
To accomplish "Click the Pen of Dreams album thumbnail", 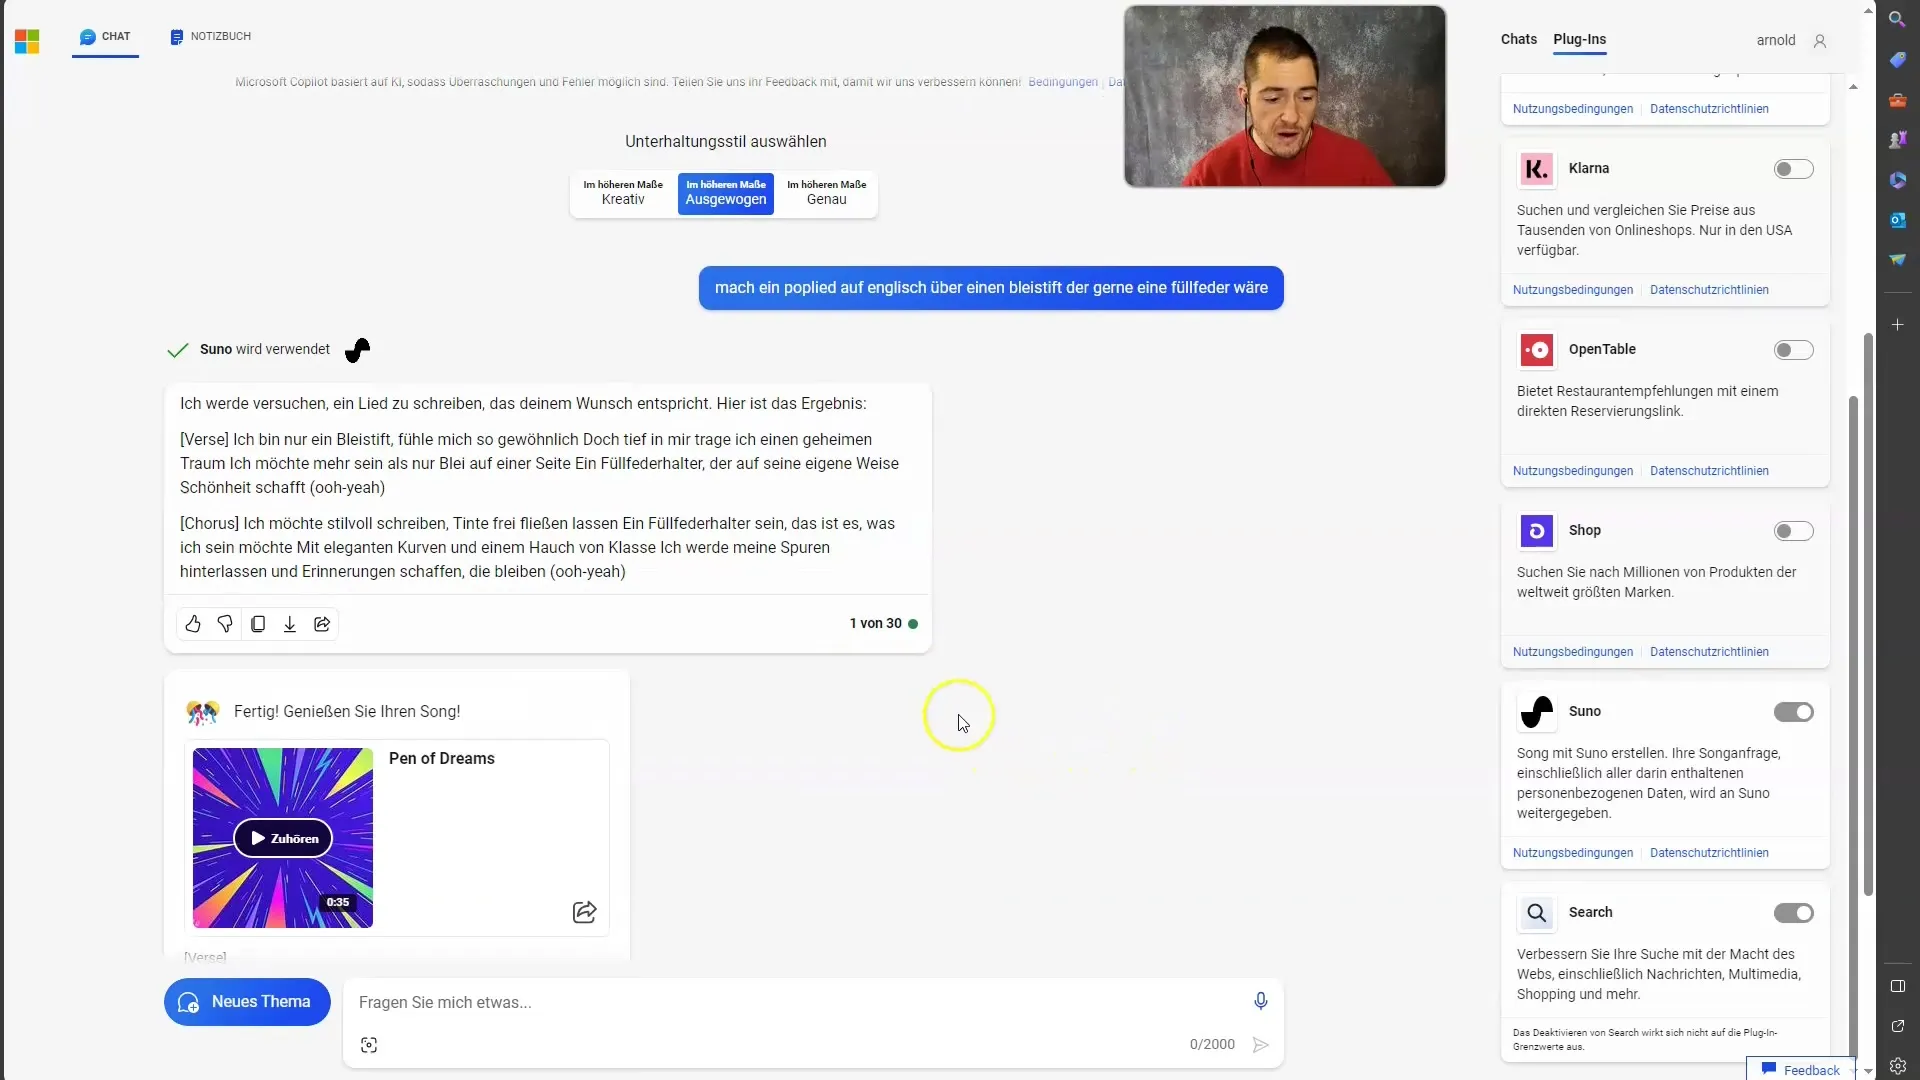I will [x=282, y=837].
